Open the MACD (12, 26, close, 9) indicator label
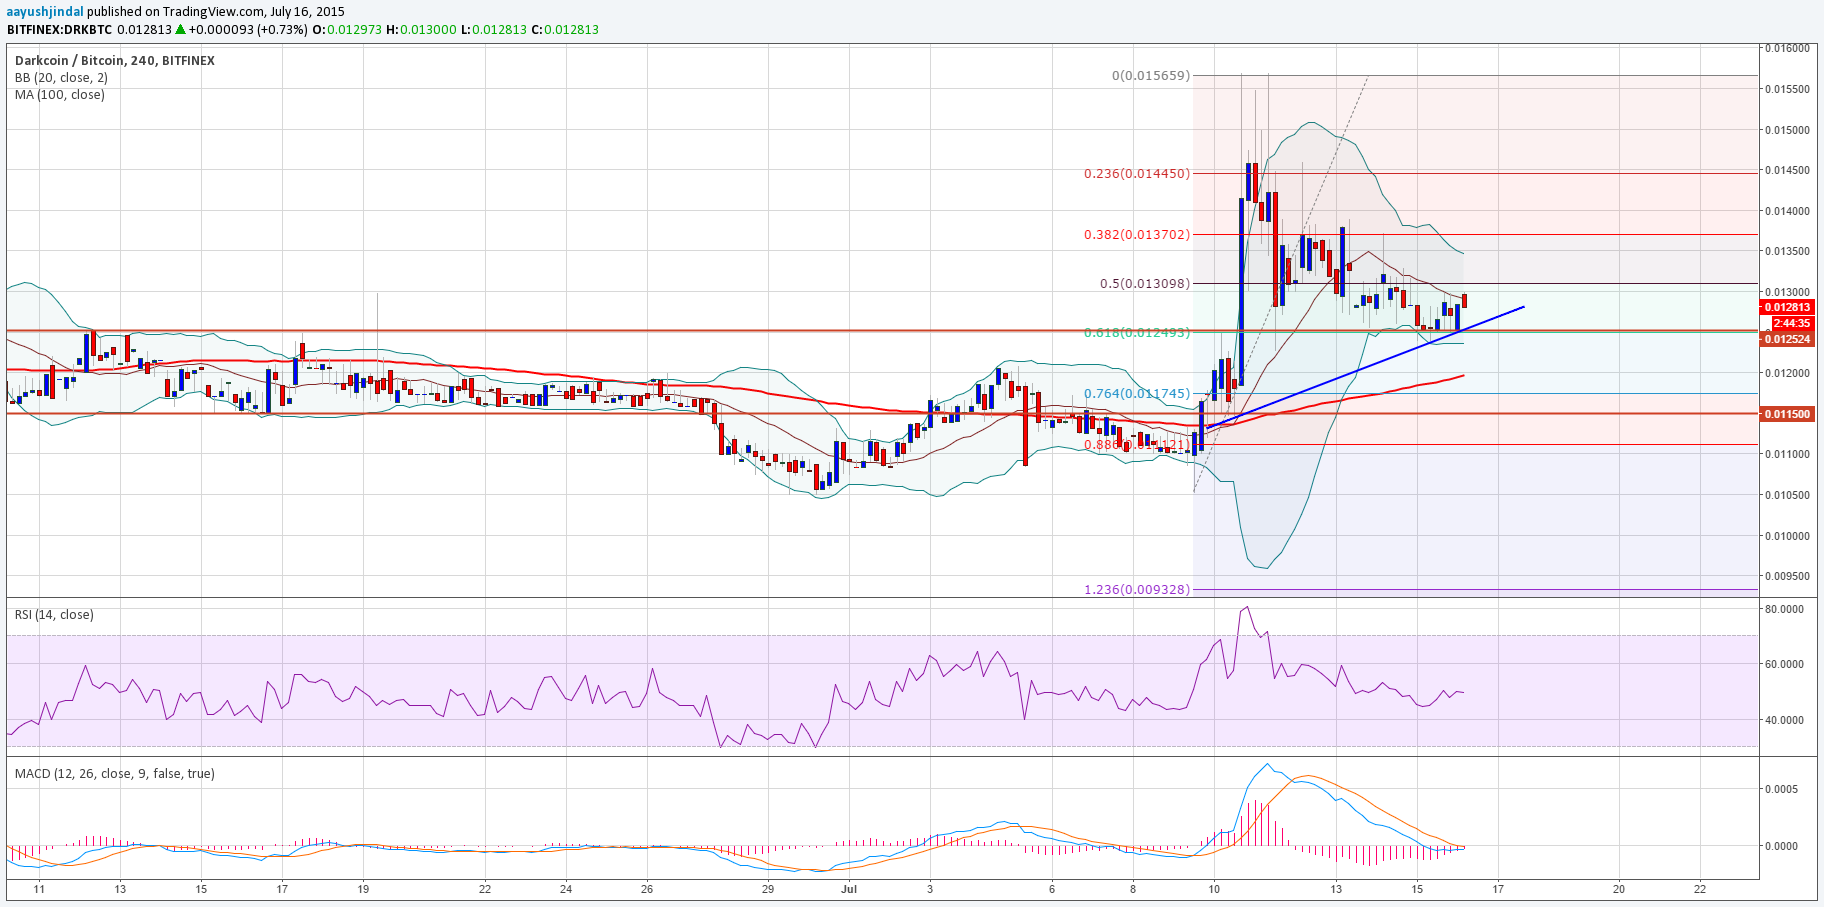 point(114,773)
